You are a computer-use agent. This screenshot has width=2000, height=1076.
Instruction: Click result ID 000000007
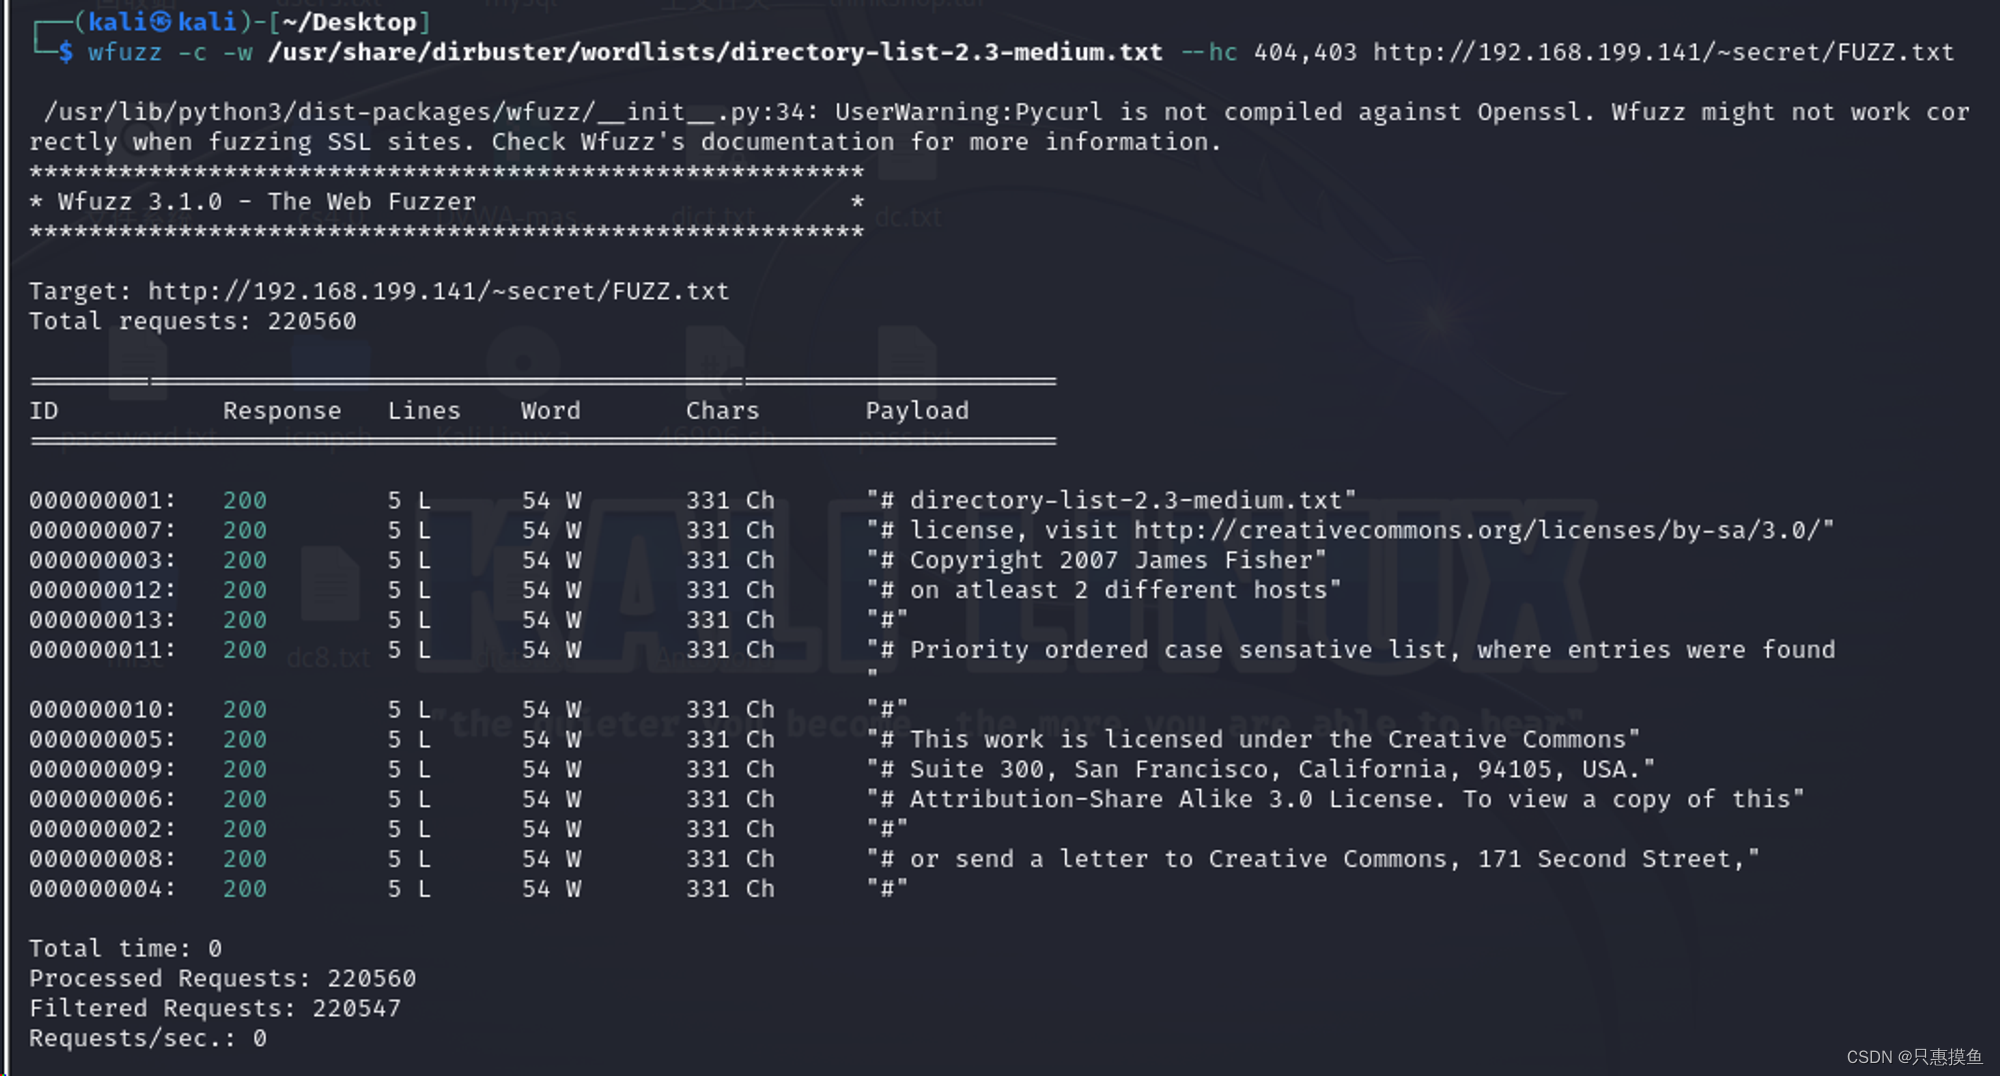[102, 530]
